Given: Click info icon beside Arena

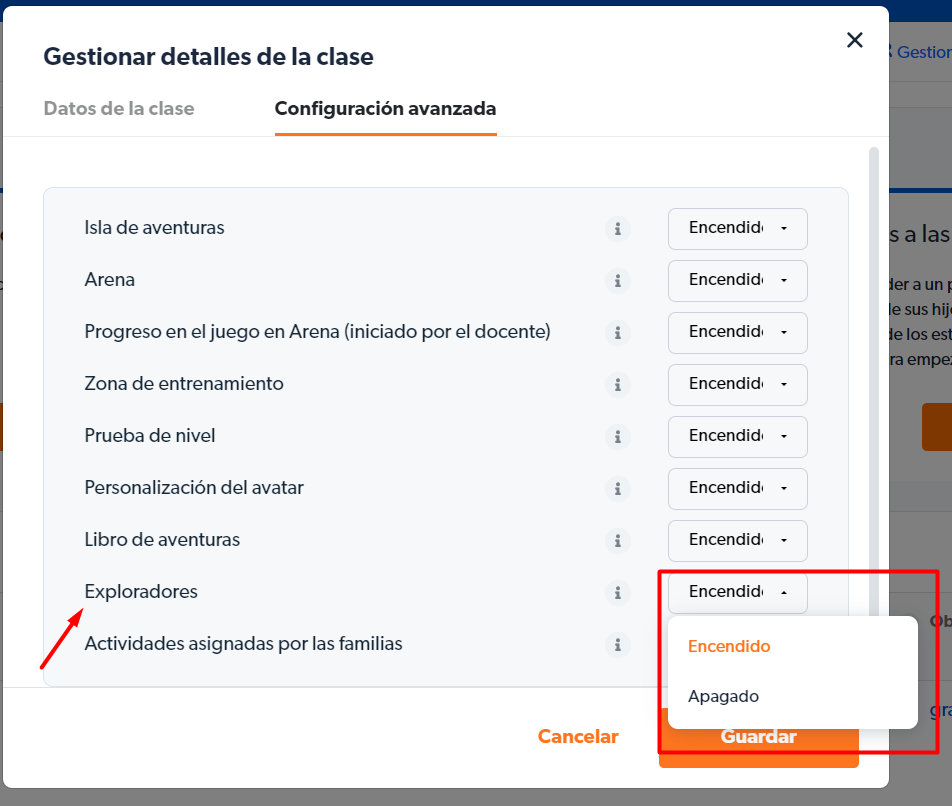Looking at the screenshot, I should point(618,281).
